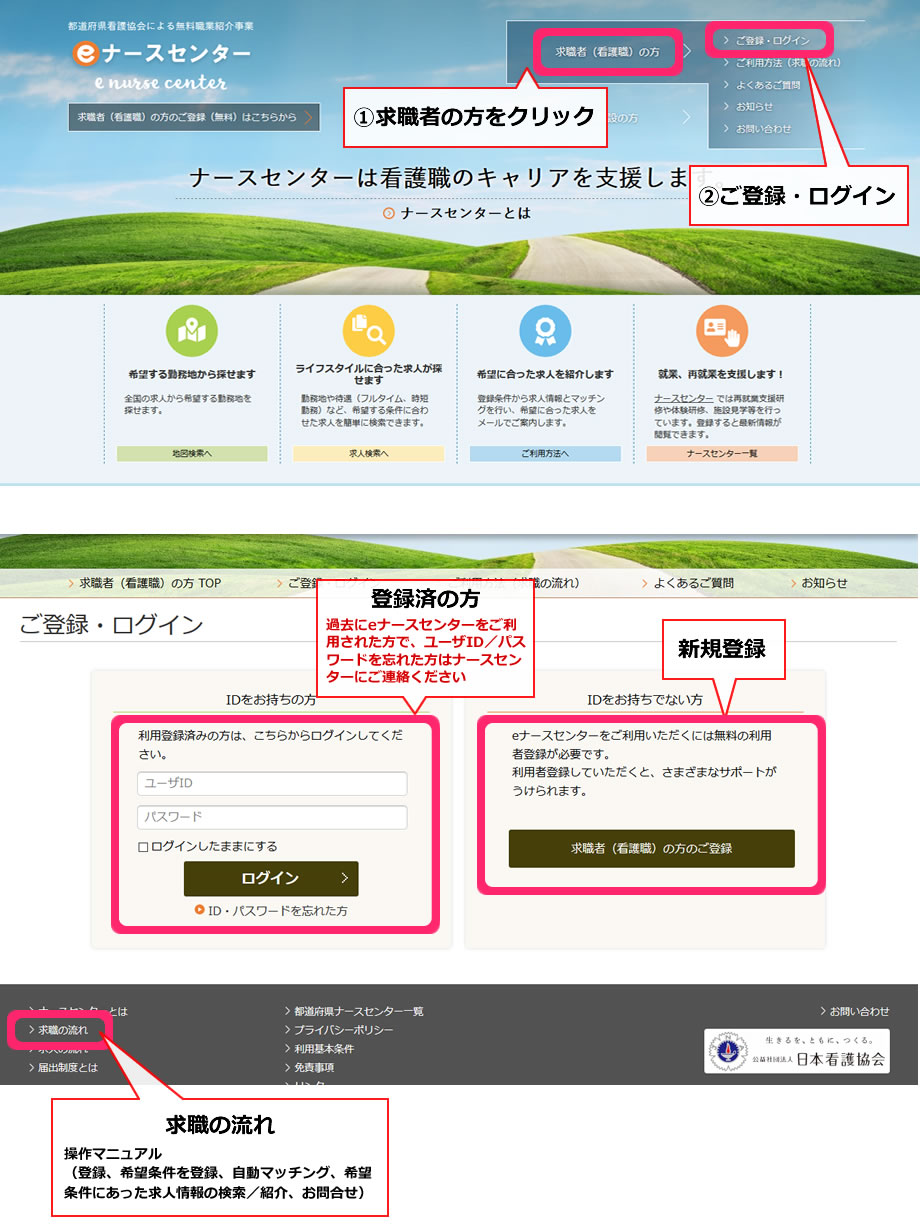Click the yellow document search icon
Image resolution: width=920 pixels, height=1228 pixels.
click(x=368, y=332)
